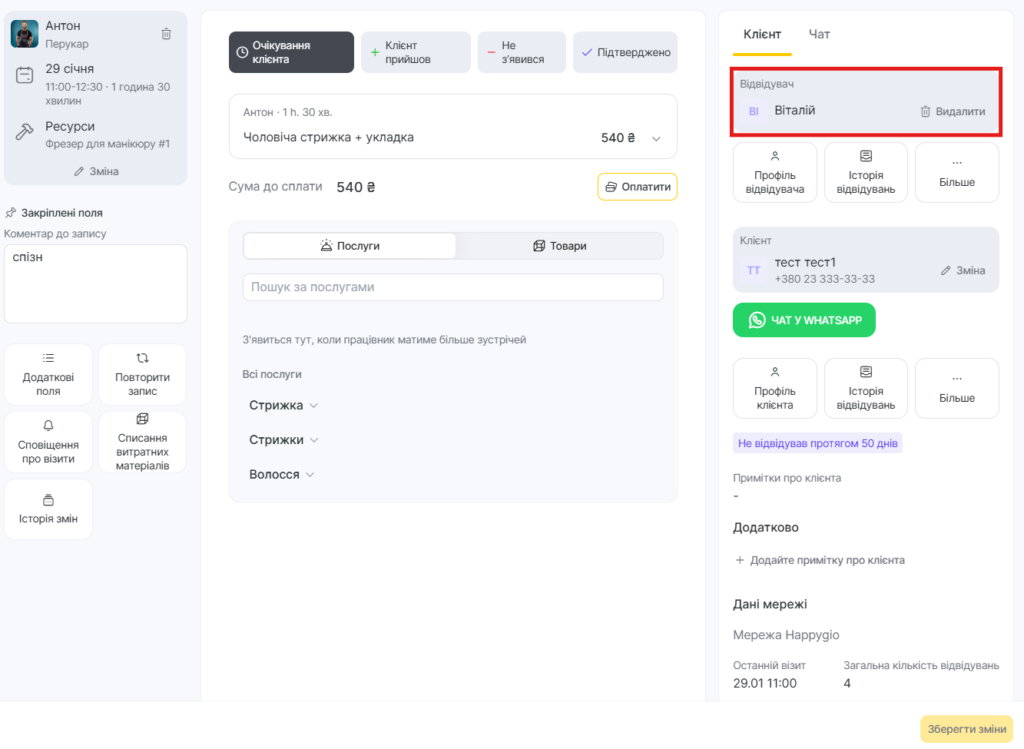Viewport: 1024px width, 749px height.
Task: Open Профіль відвідувача
Action: click(775, 173)
